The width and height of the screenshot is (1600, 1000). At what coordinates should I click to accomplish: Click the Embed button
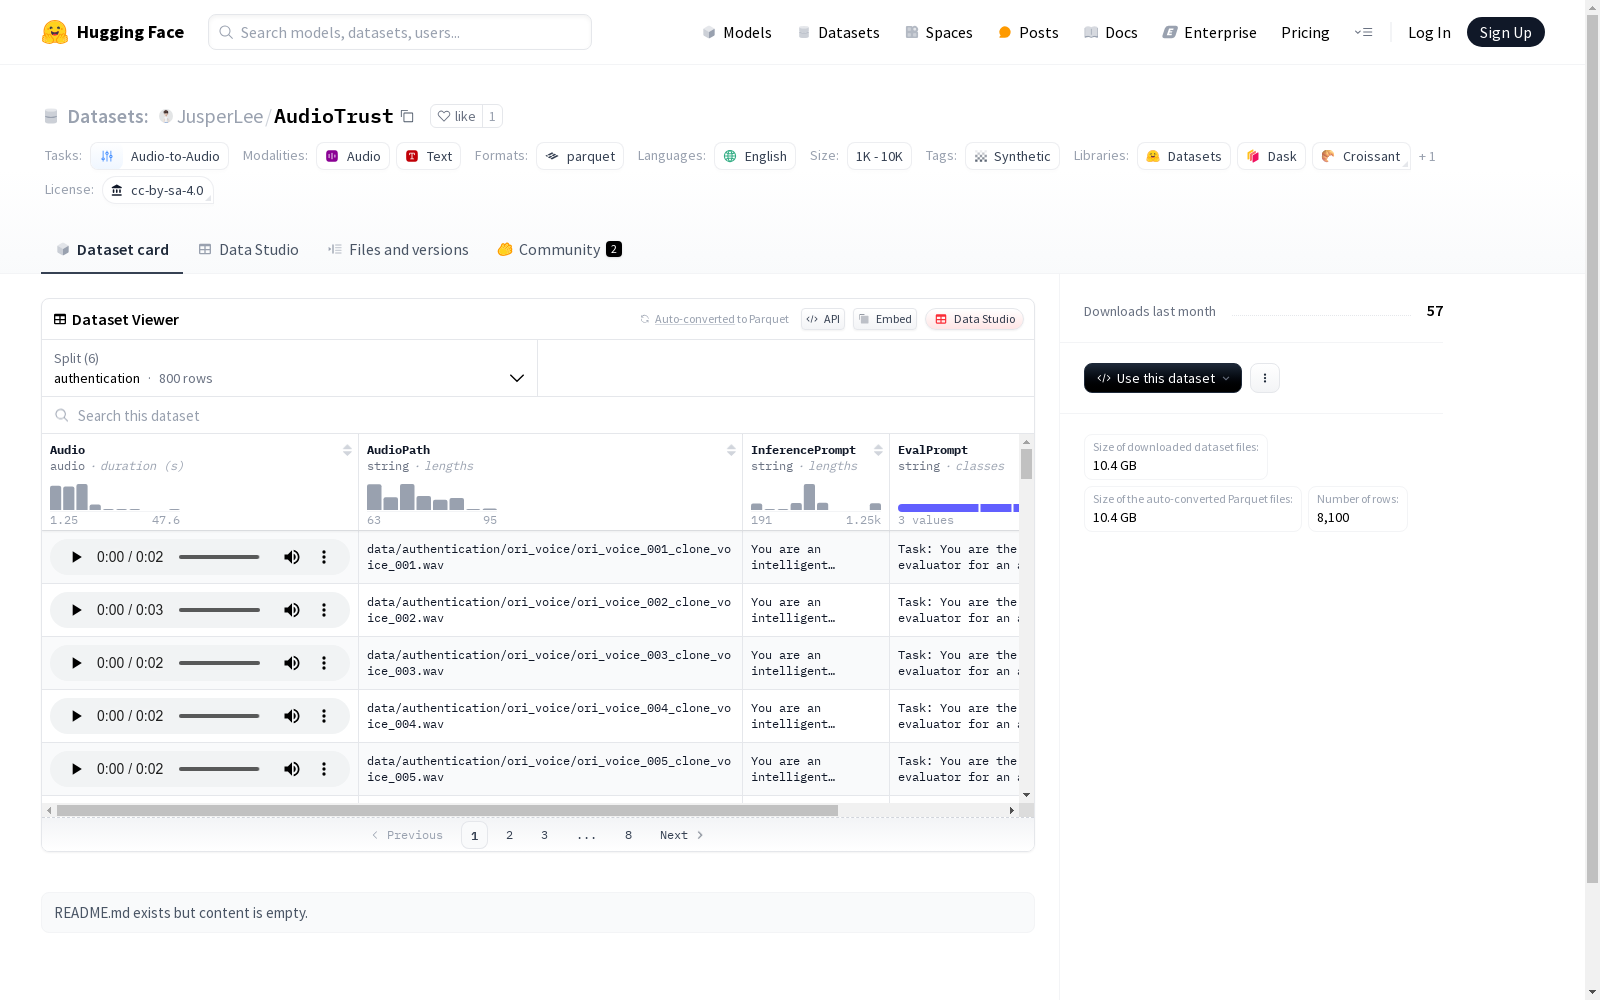pos(885,319)
